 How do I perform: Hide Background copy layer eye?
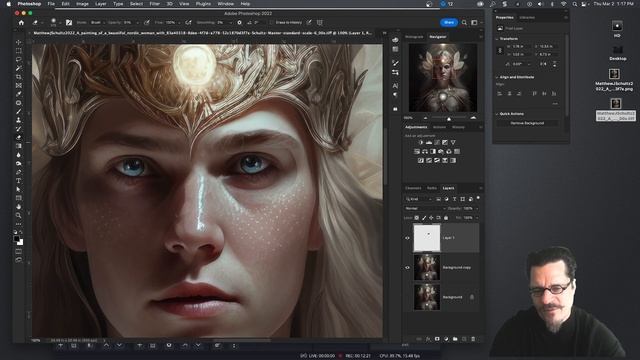click(x=407, y=267)
